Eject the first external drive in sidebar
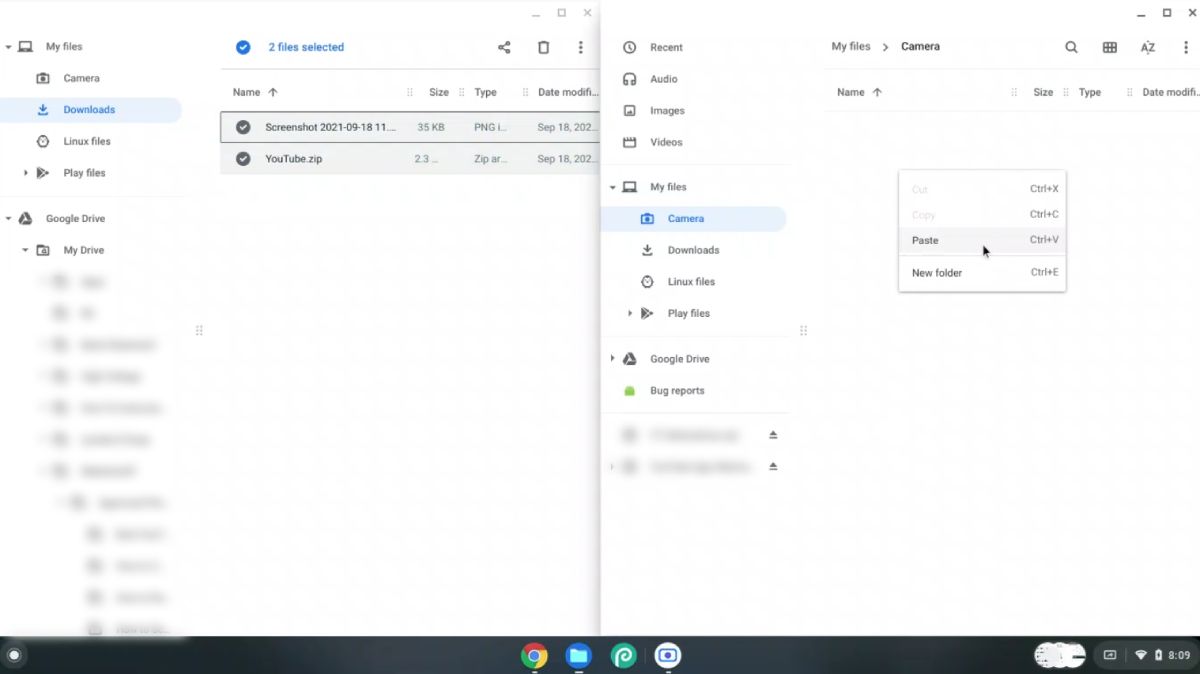 coord(773,434)
